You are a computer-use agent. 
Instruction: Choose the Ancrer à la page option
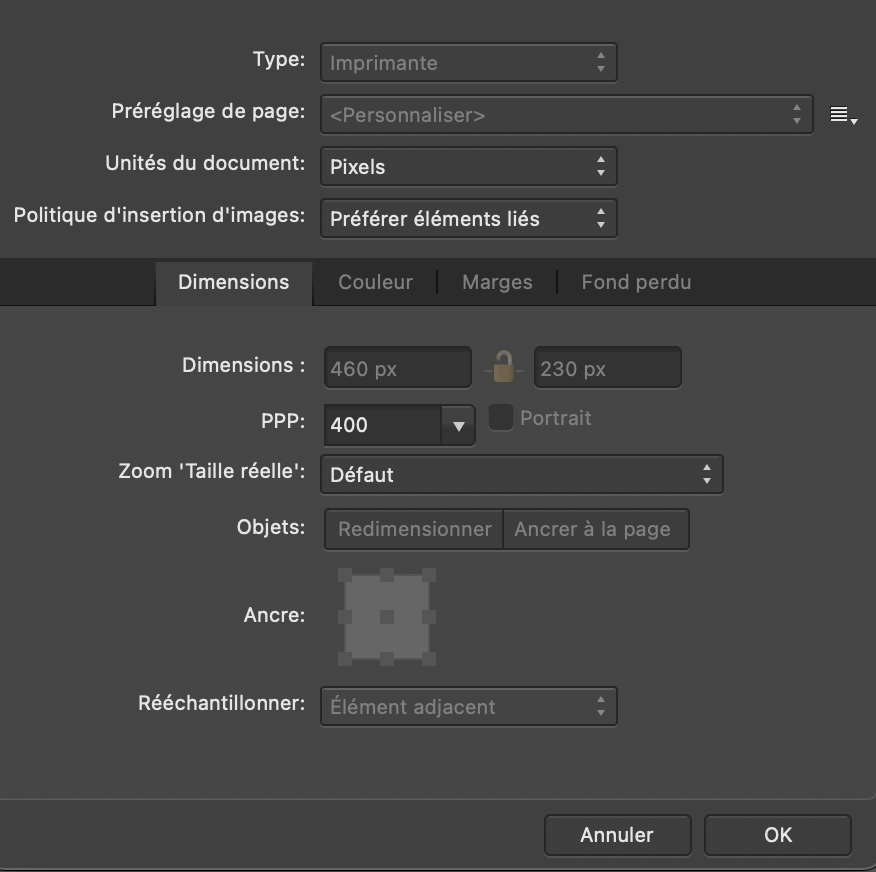point(596,529)
